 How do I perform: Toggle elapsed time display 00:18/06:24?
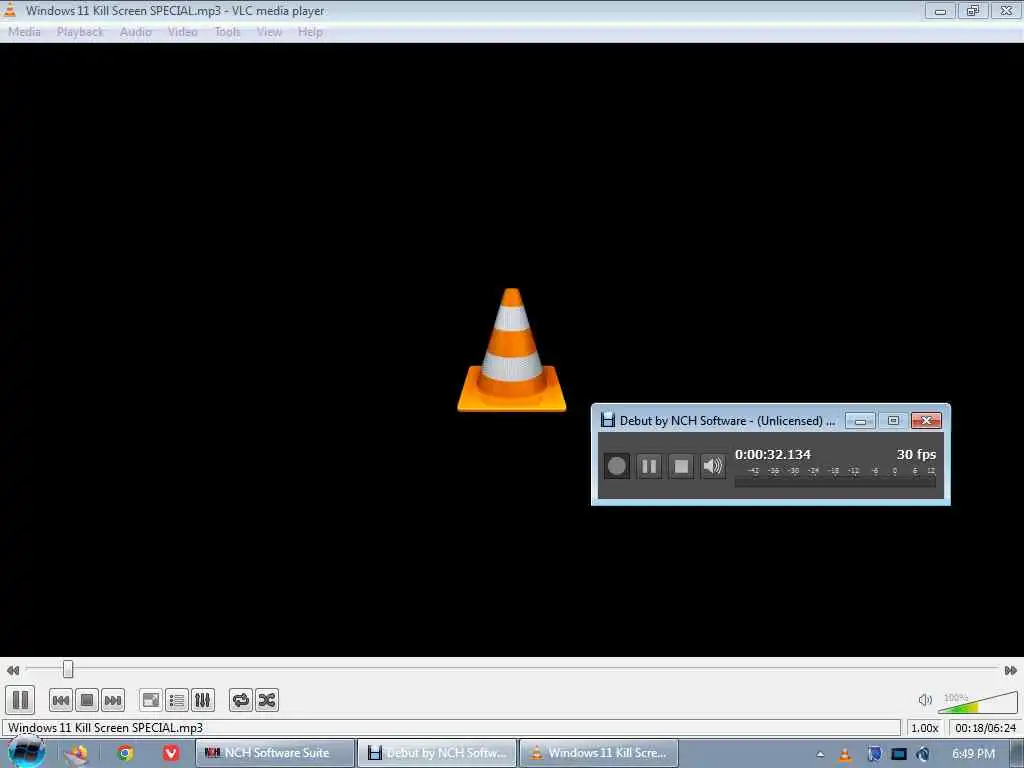[x=985, y=728]
